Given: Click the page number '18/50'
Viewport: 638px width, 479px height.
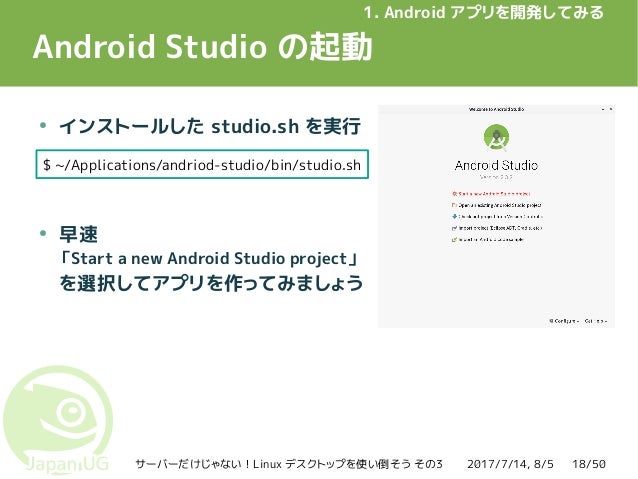Looking at the screenshot, I should click(x=589, y=464).
